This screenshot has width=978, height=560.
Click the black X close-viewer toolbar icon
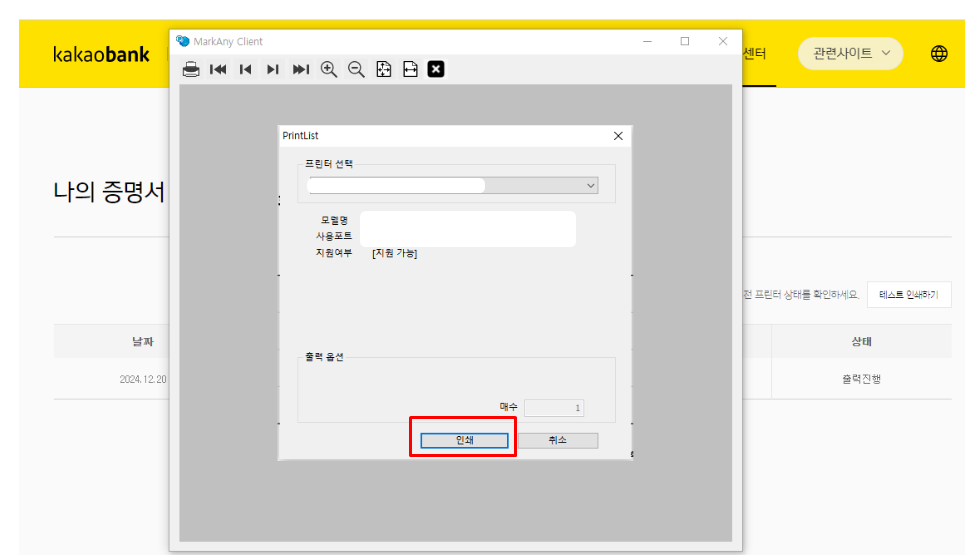click(436, 69)
